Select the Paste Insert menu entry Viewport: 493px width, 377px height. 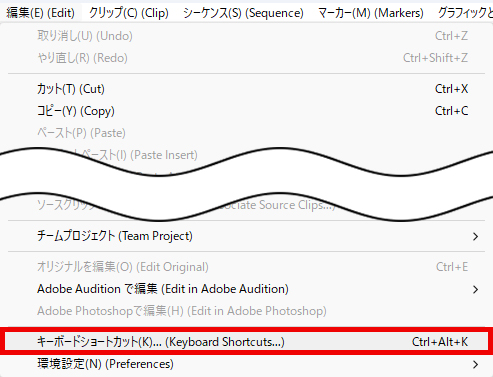(140, 155)
